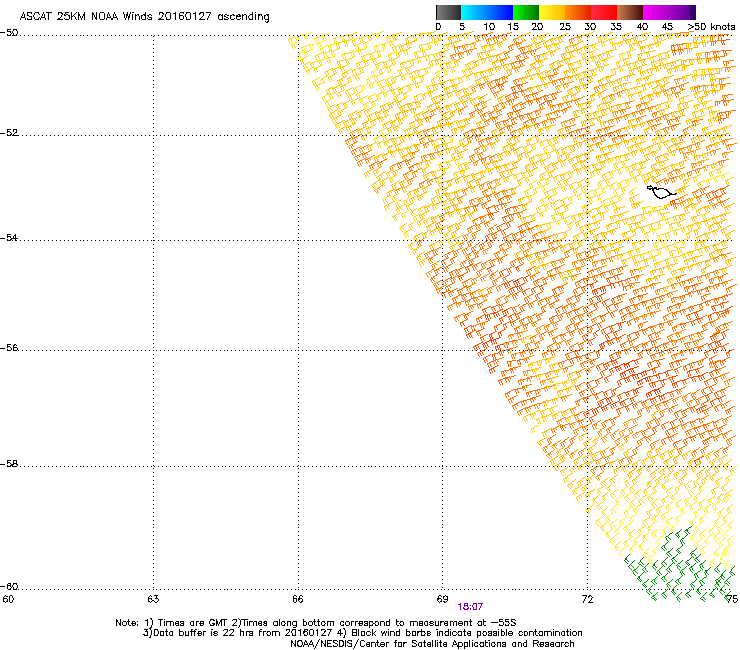Click the latitude label -60

click(x=9, y=587)
